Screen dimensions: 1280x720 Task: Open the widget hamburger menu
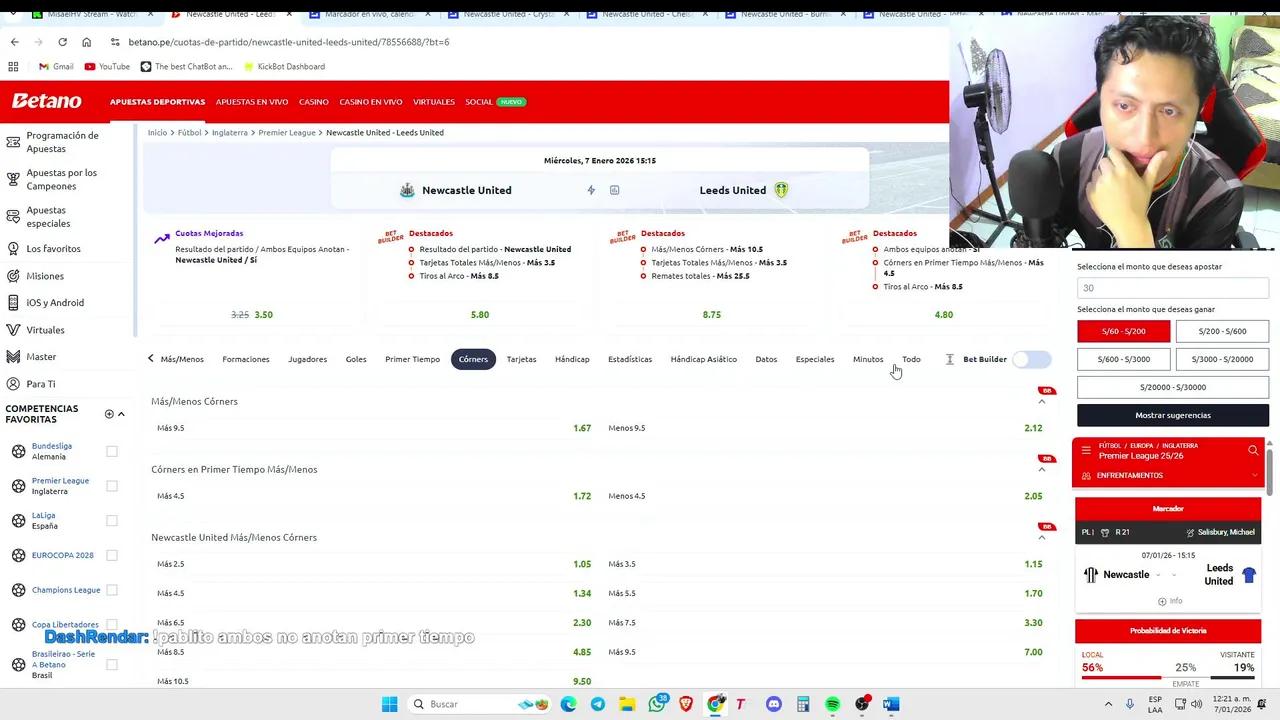coord(1086,451)
